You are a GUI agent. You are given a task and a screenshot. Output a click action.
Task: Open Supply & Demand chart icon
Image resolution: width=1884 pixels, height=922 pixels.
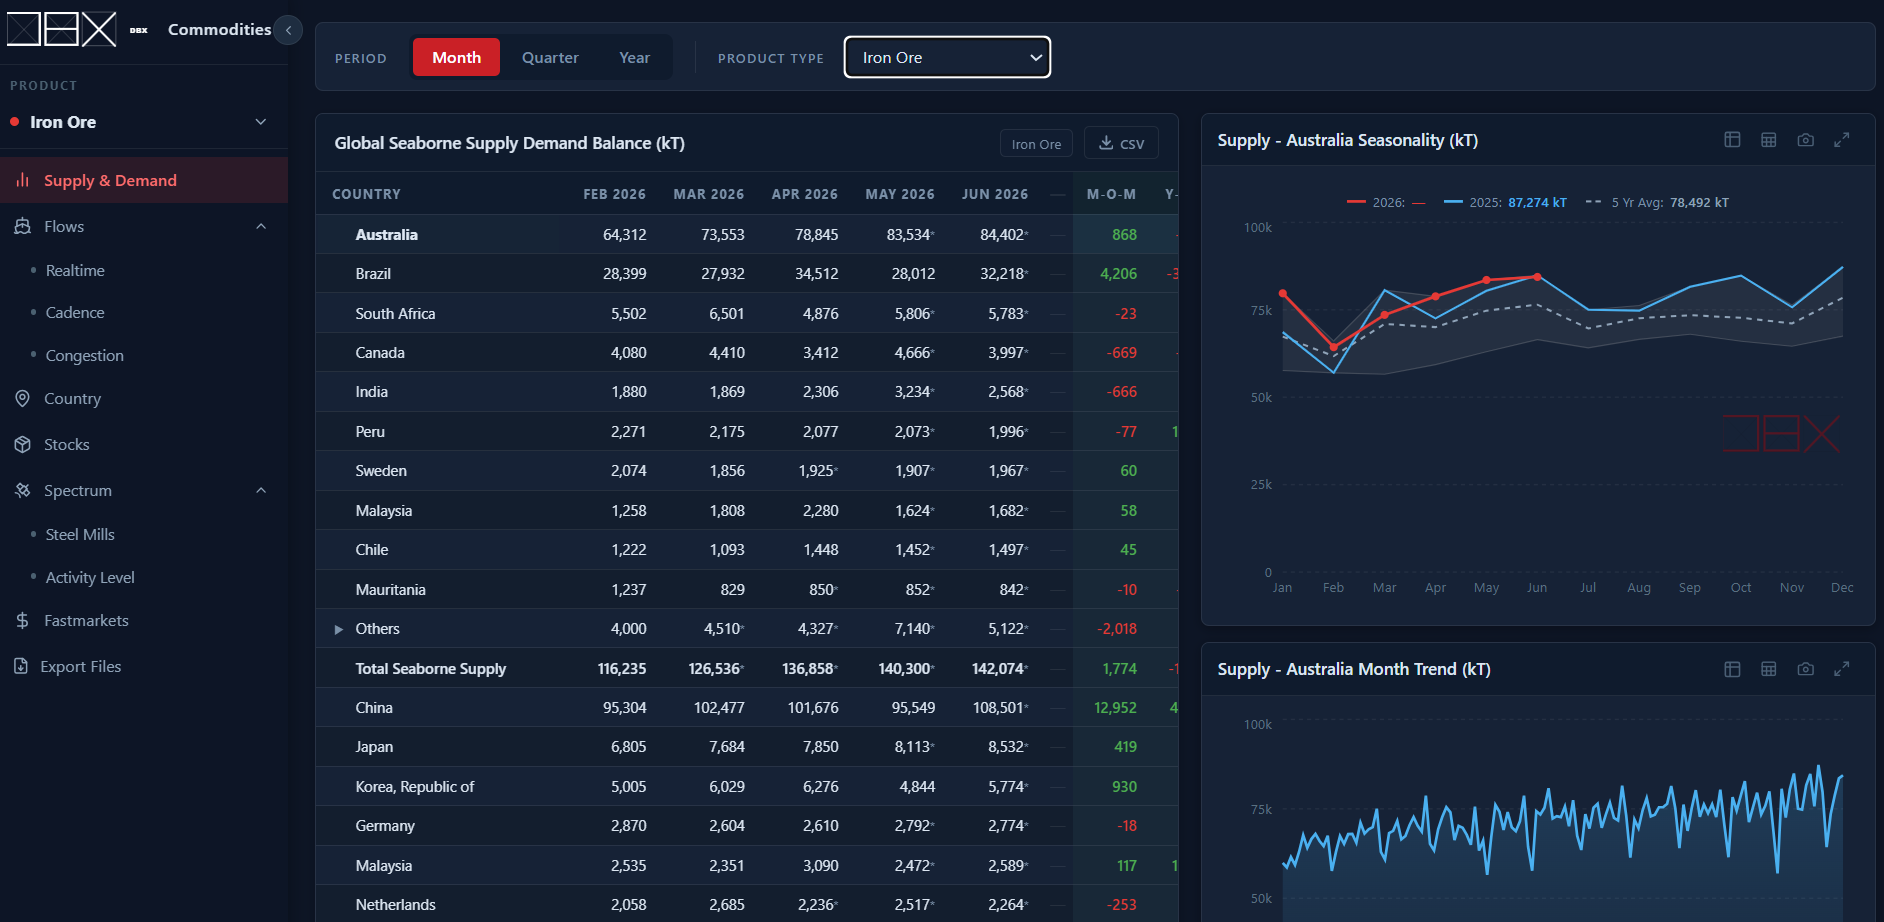coord(22,180)
